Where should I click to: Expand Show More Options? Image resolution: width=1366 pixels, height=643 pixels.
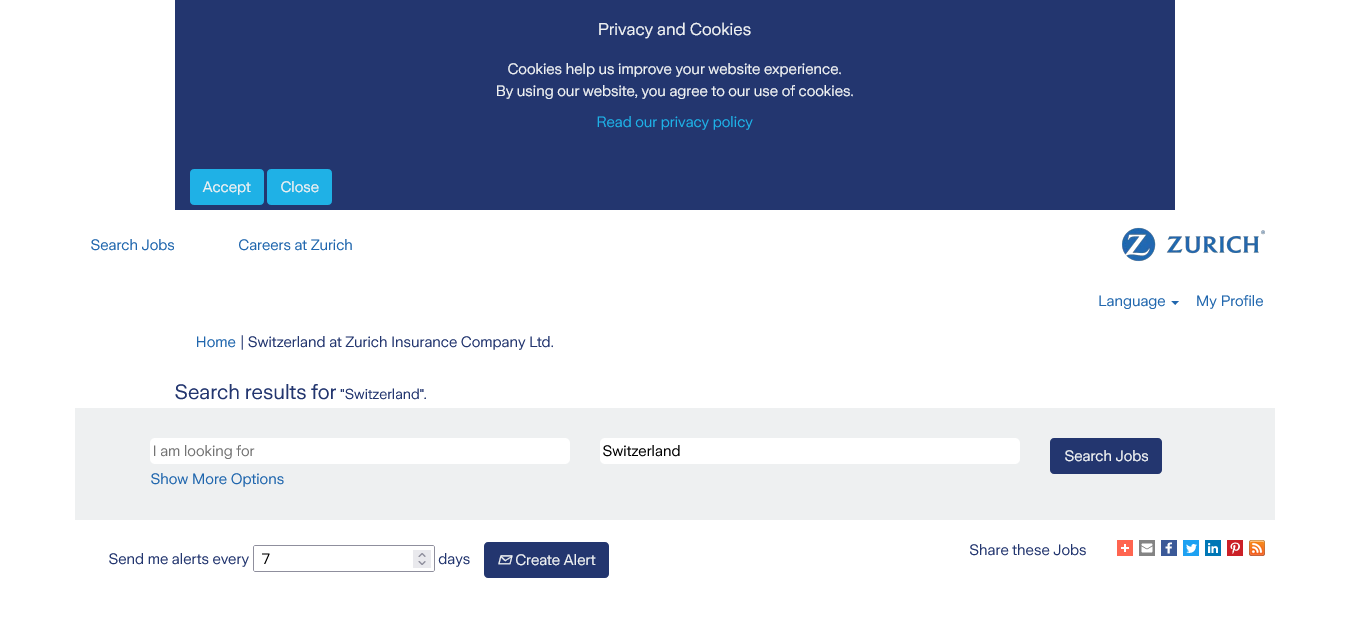(217, 479)
